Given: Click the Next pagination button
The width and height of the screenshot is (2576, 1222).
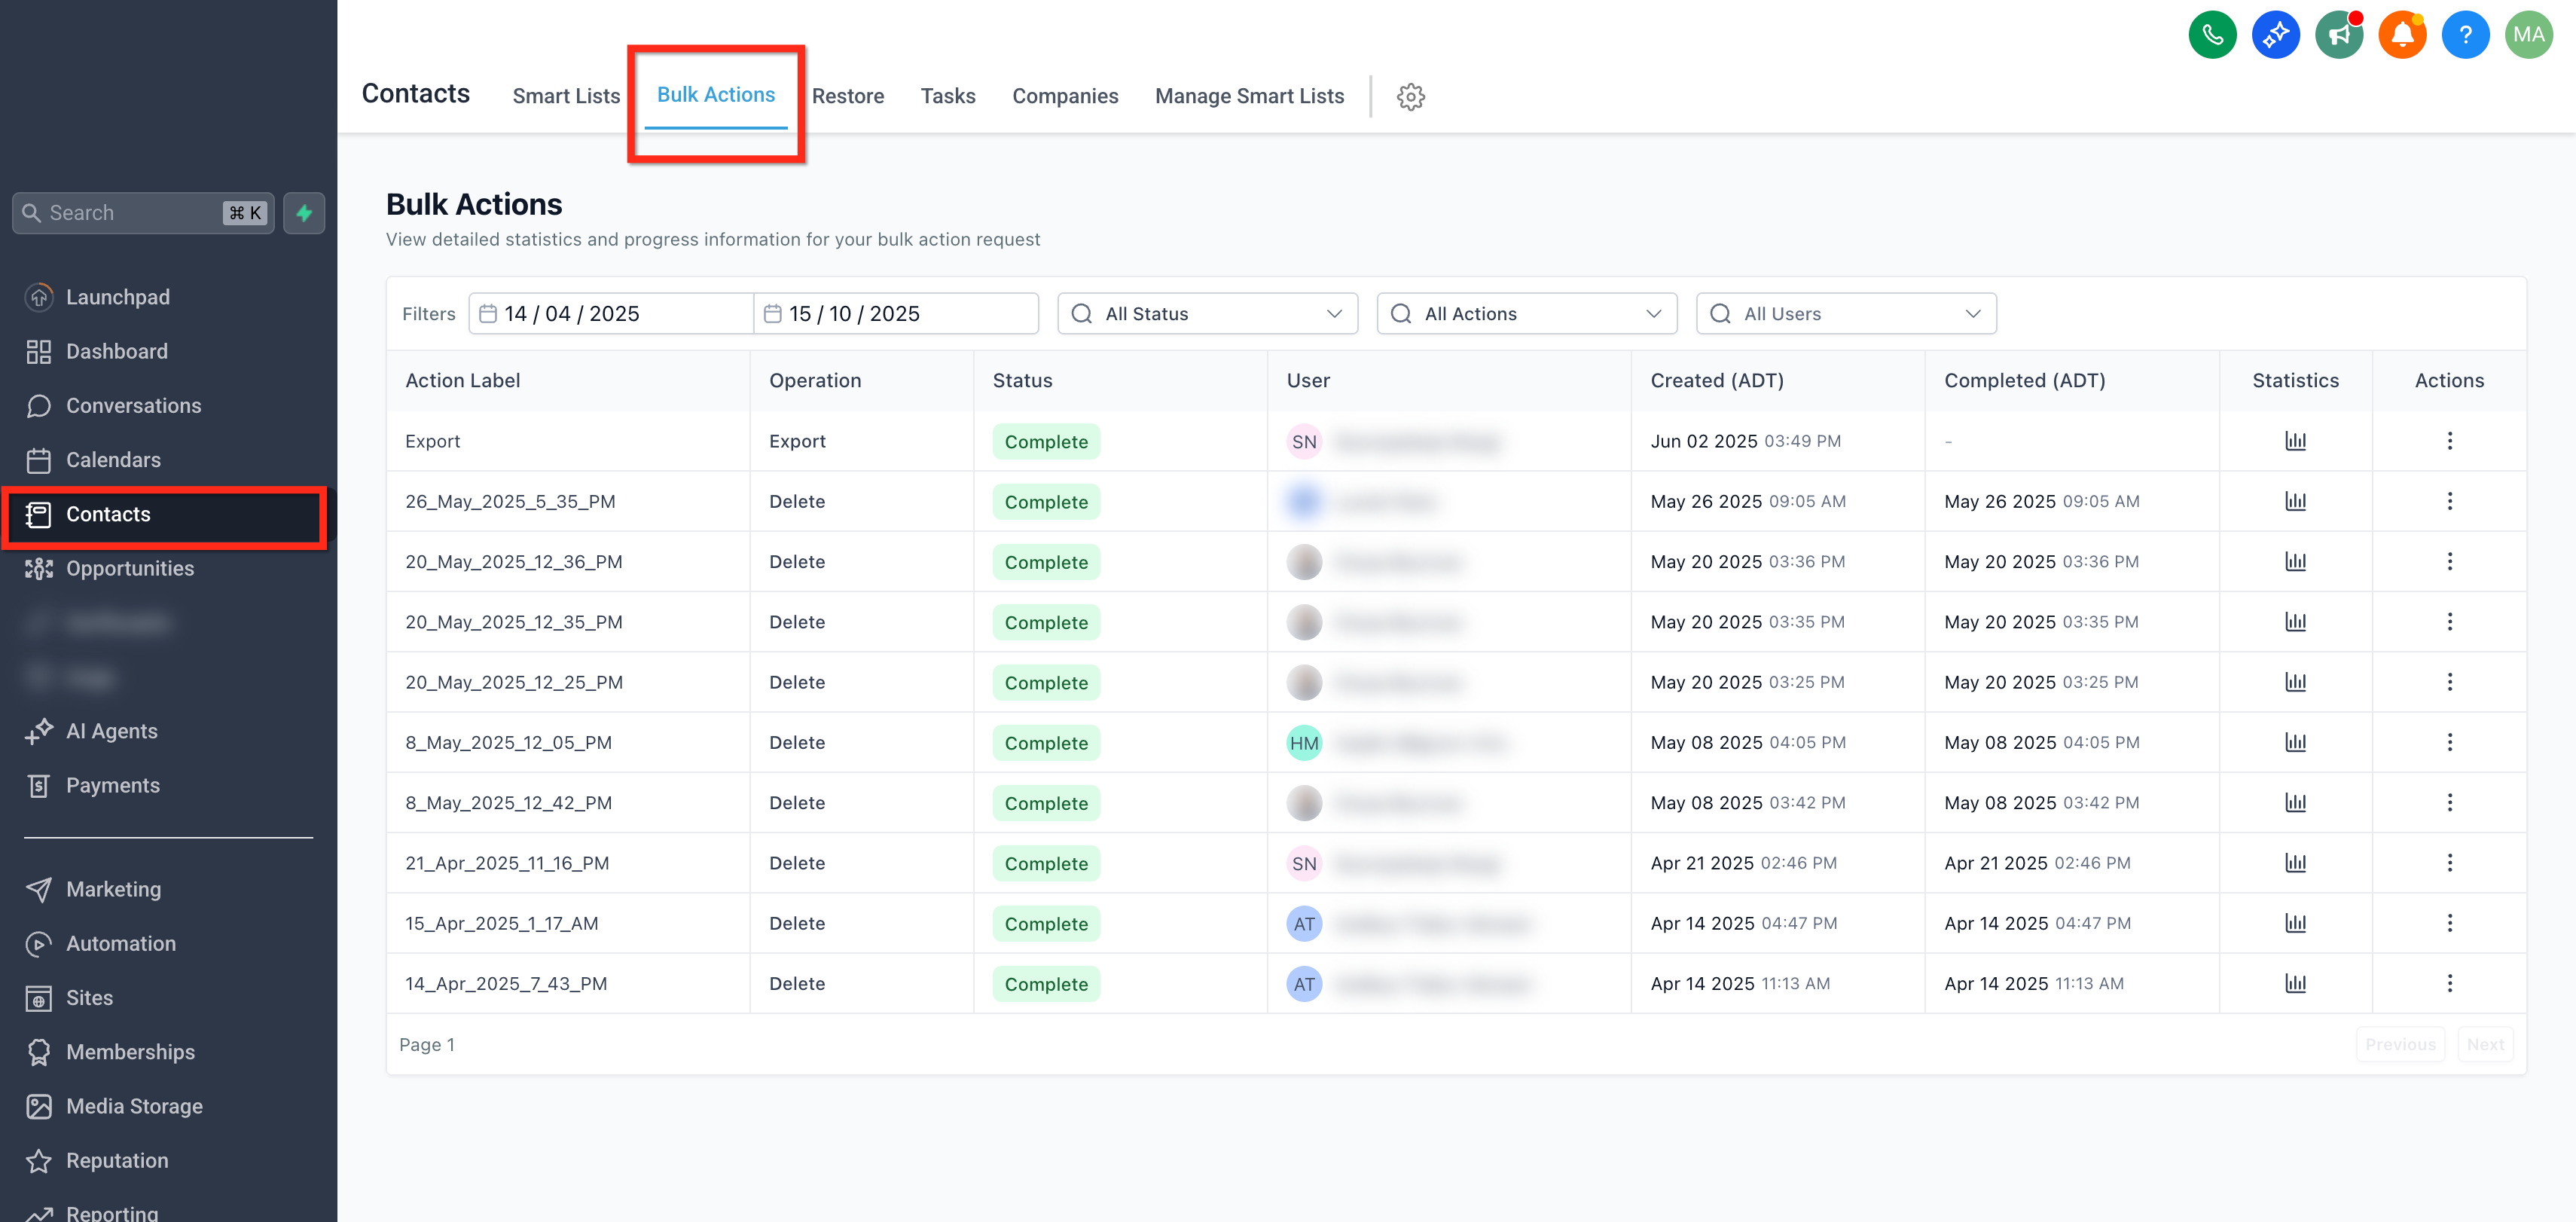Looking at the screenshot, I should click(x=2485, y=1044).
